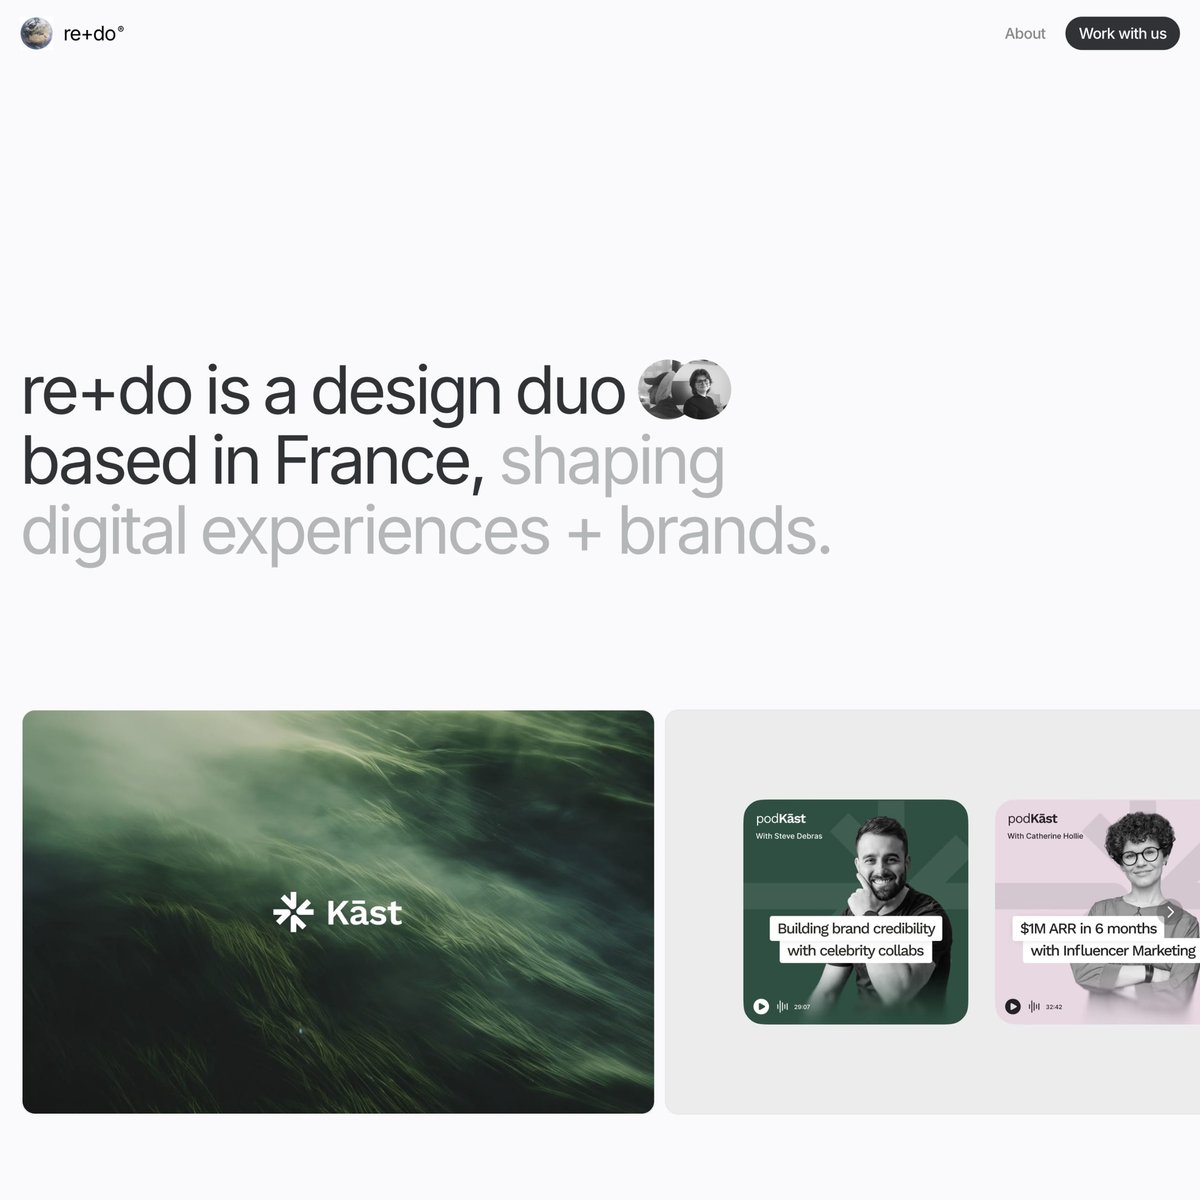Play the Catherine Hollie podcast episode

click(1013, 1006)
